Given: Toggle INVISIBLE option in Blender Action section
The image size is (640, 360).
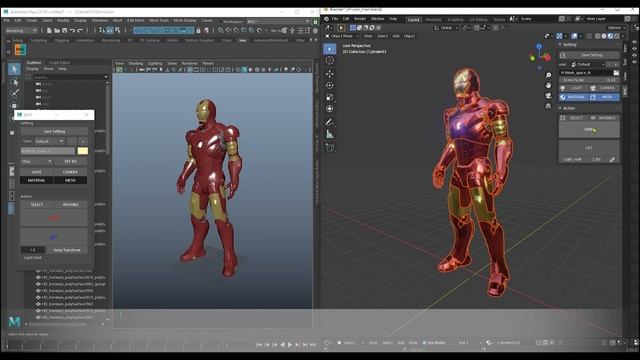Looking at the screenshot, I should click(x=604, y=118).
